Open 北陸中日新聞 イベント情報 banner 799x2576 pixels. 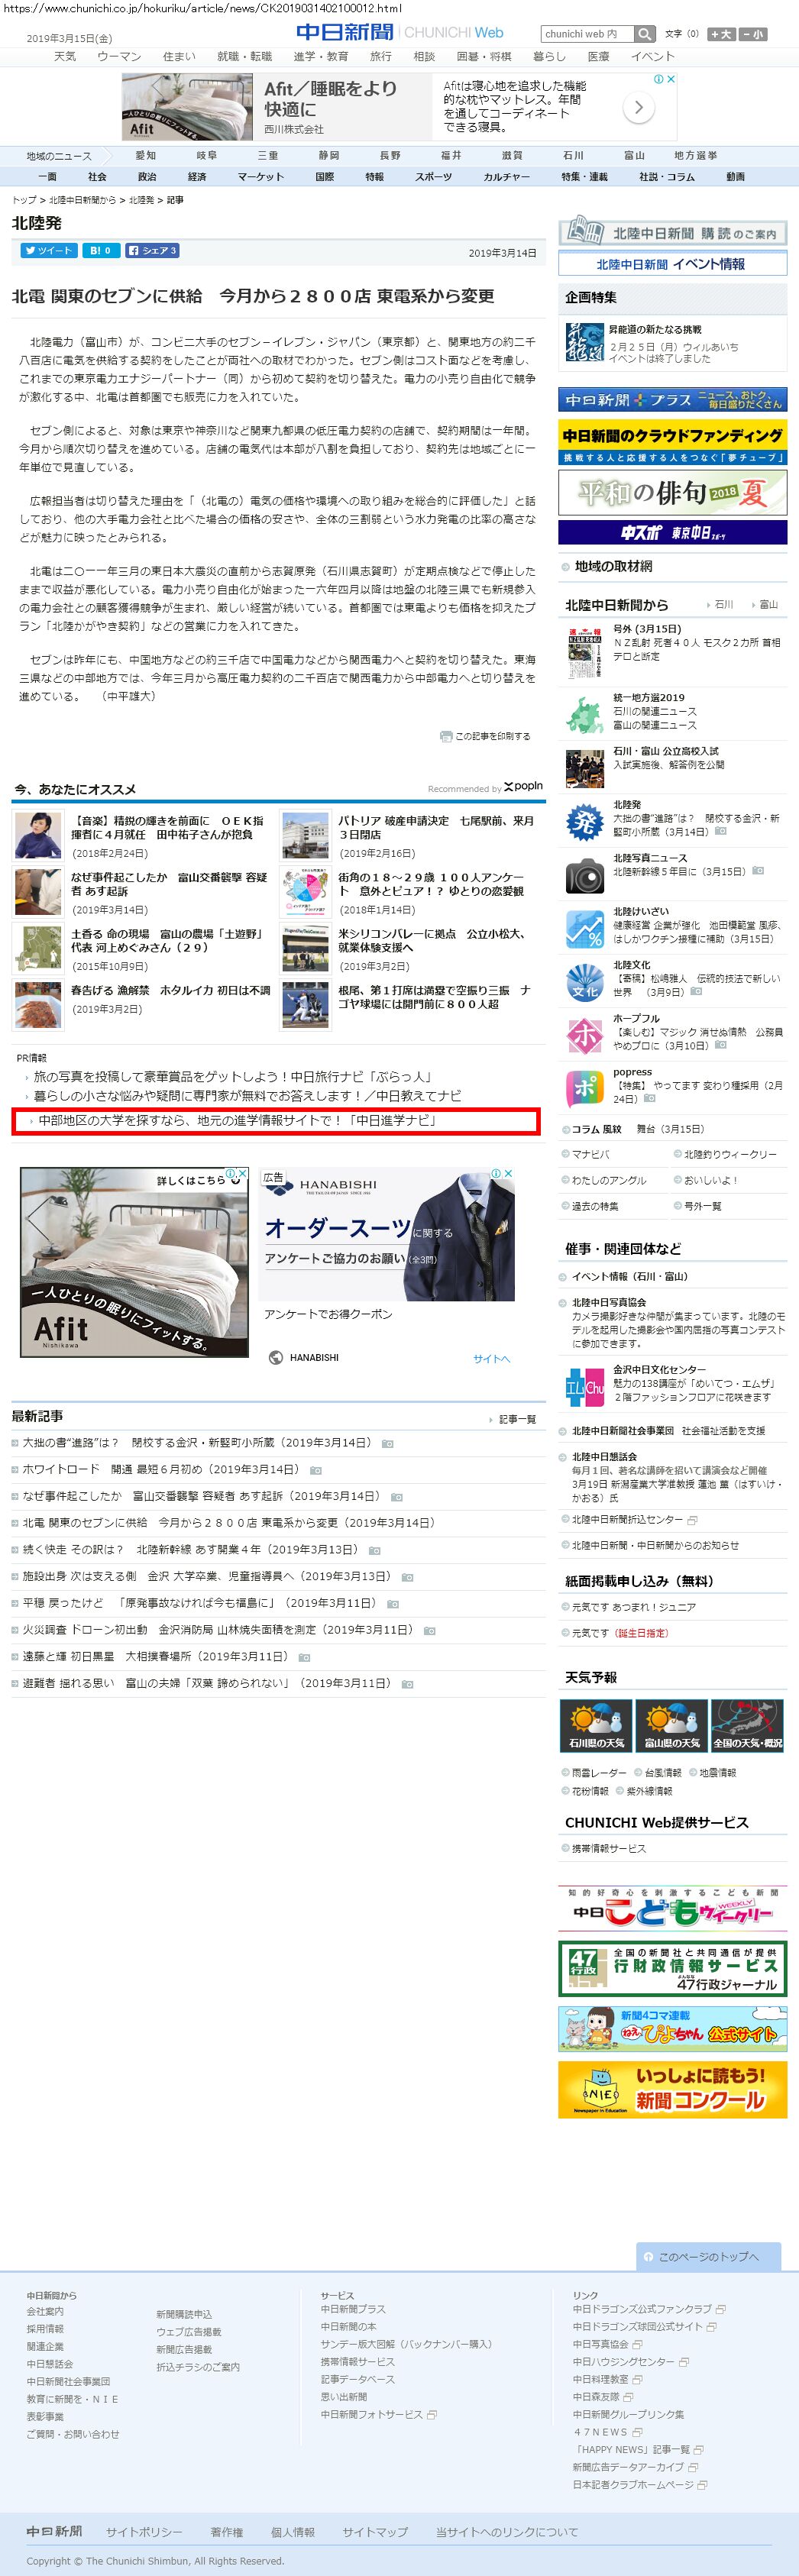(673, 264)
